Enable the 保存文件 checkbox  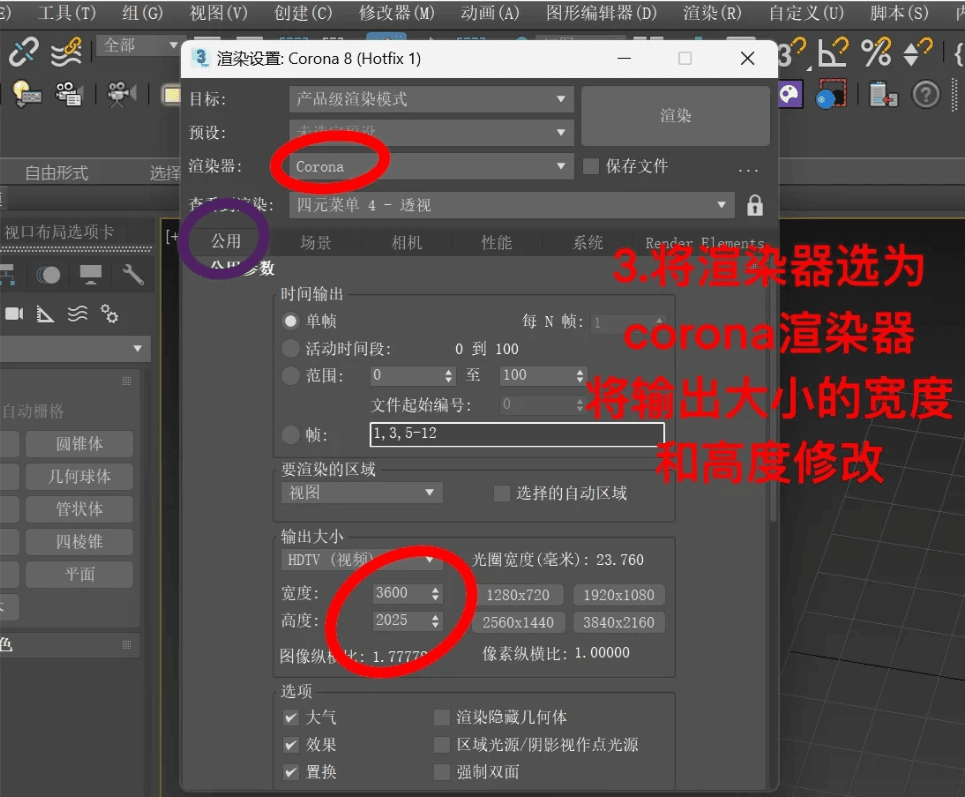click(x=590, y=166)
